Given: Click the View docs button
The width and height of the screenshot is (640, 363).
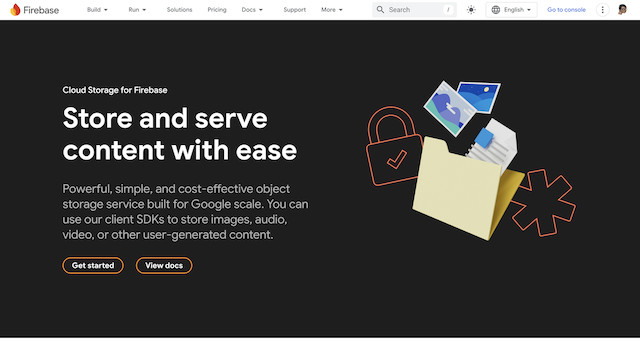Looking at the screenshot, I should pos(164,265).
